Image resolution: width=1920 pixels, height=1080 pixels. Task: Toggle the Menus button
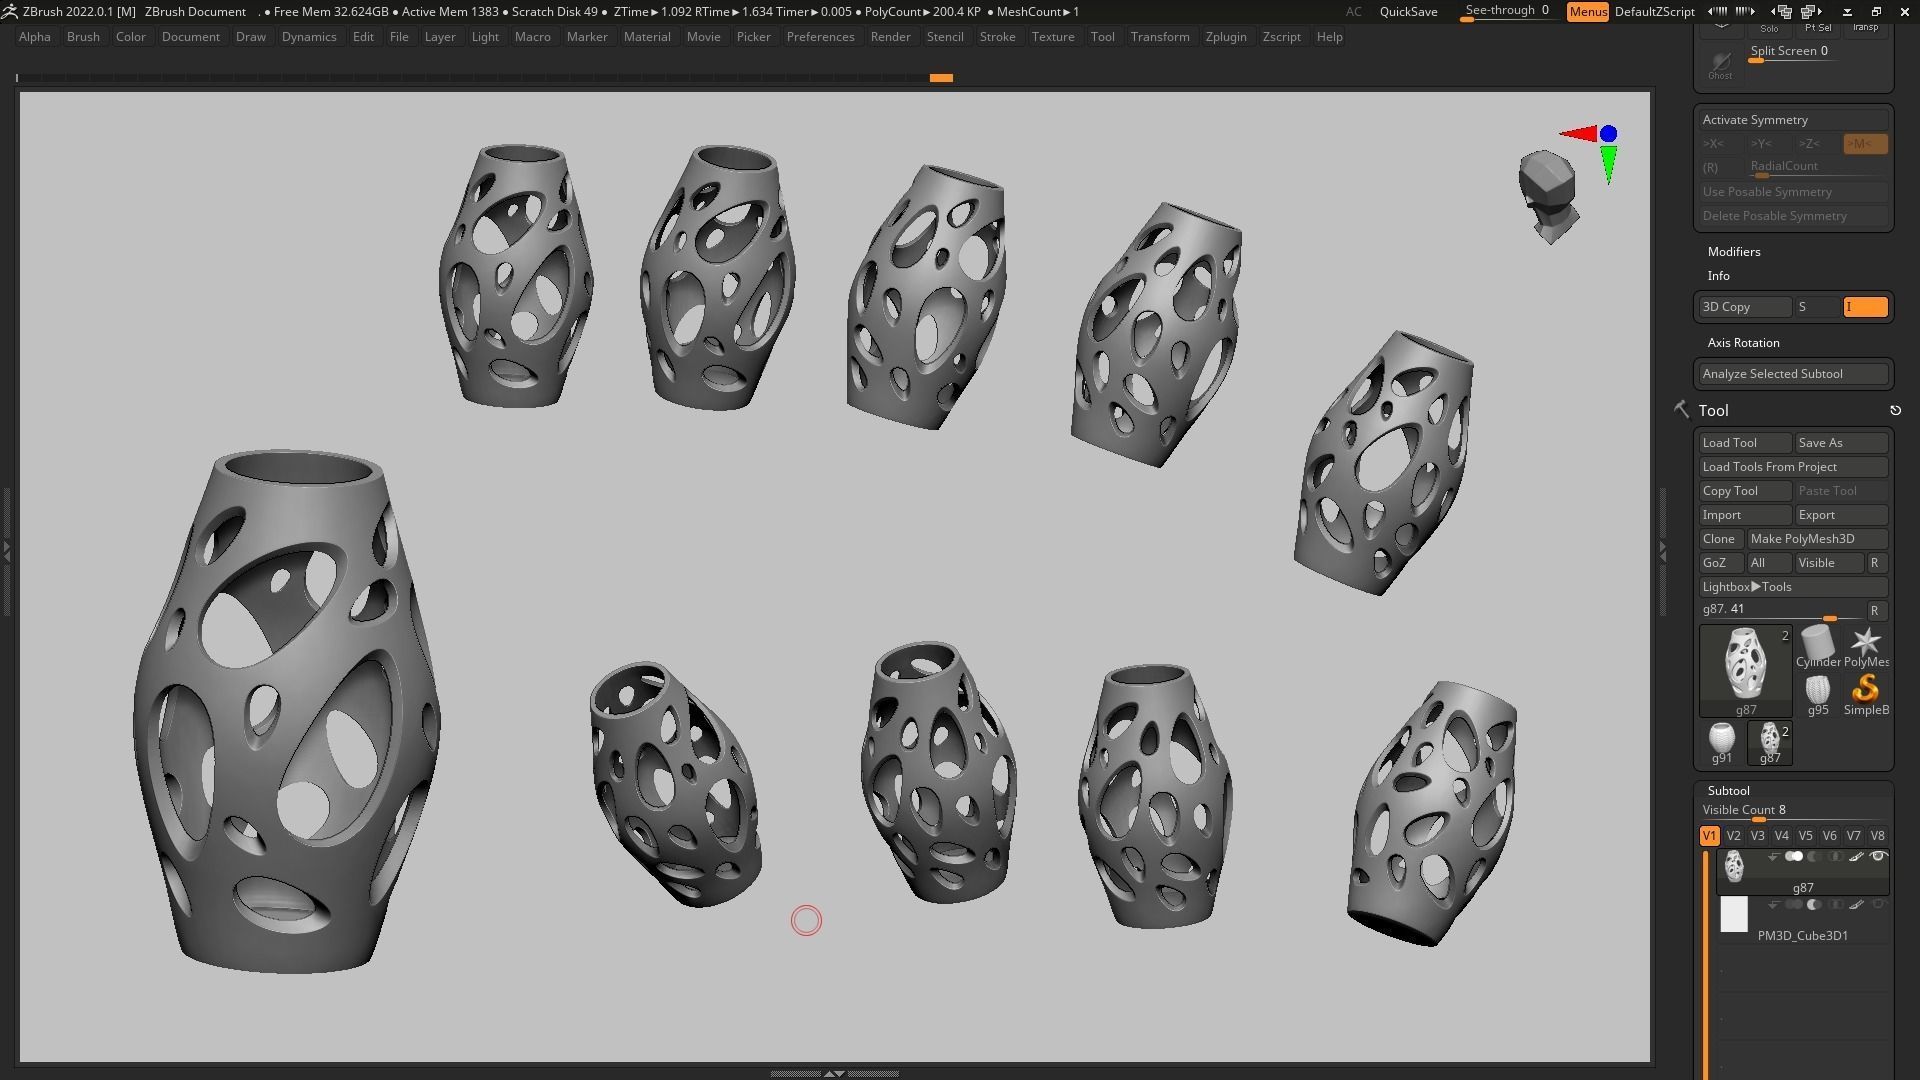pos(1587,12)
